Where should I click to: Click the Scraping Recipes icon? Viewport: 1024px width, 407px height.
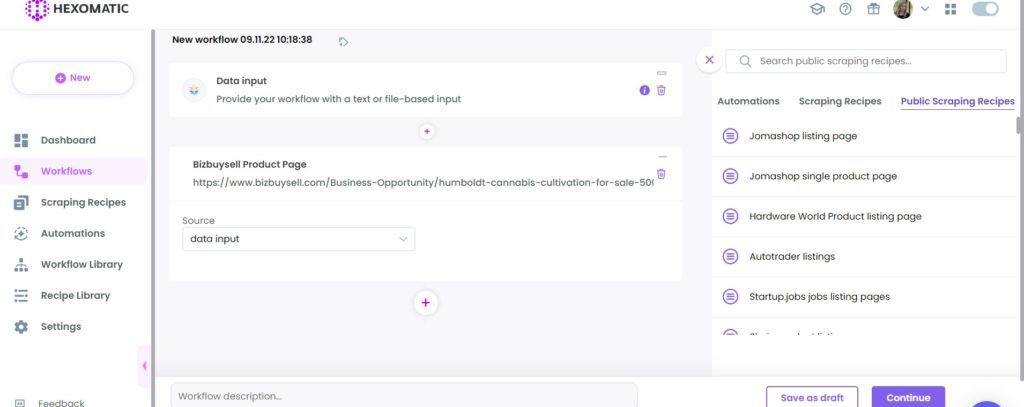tap(21, 203)
